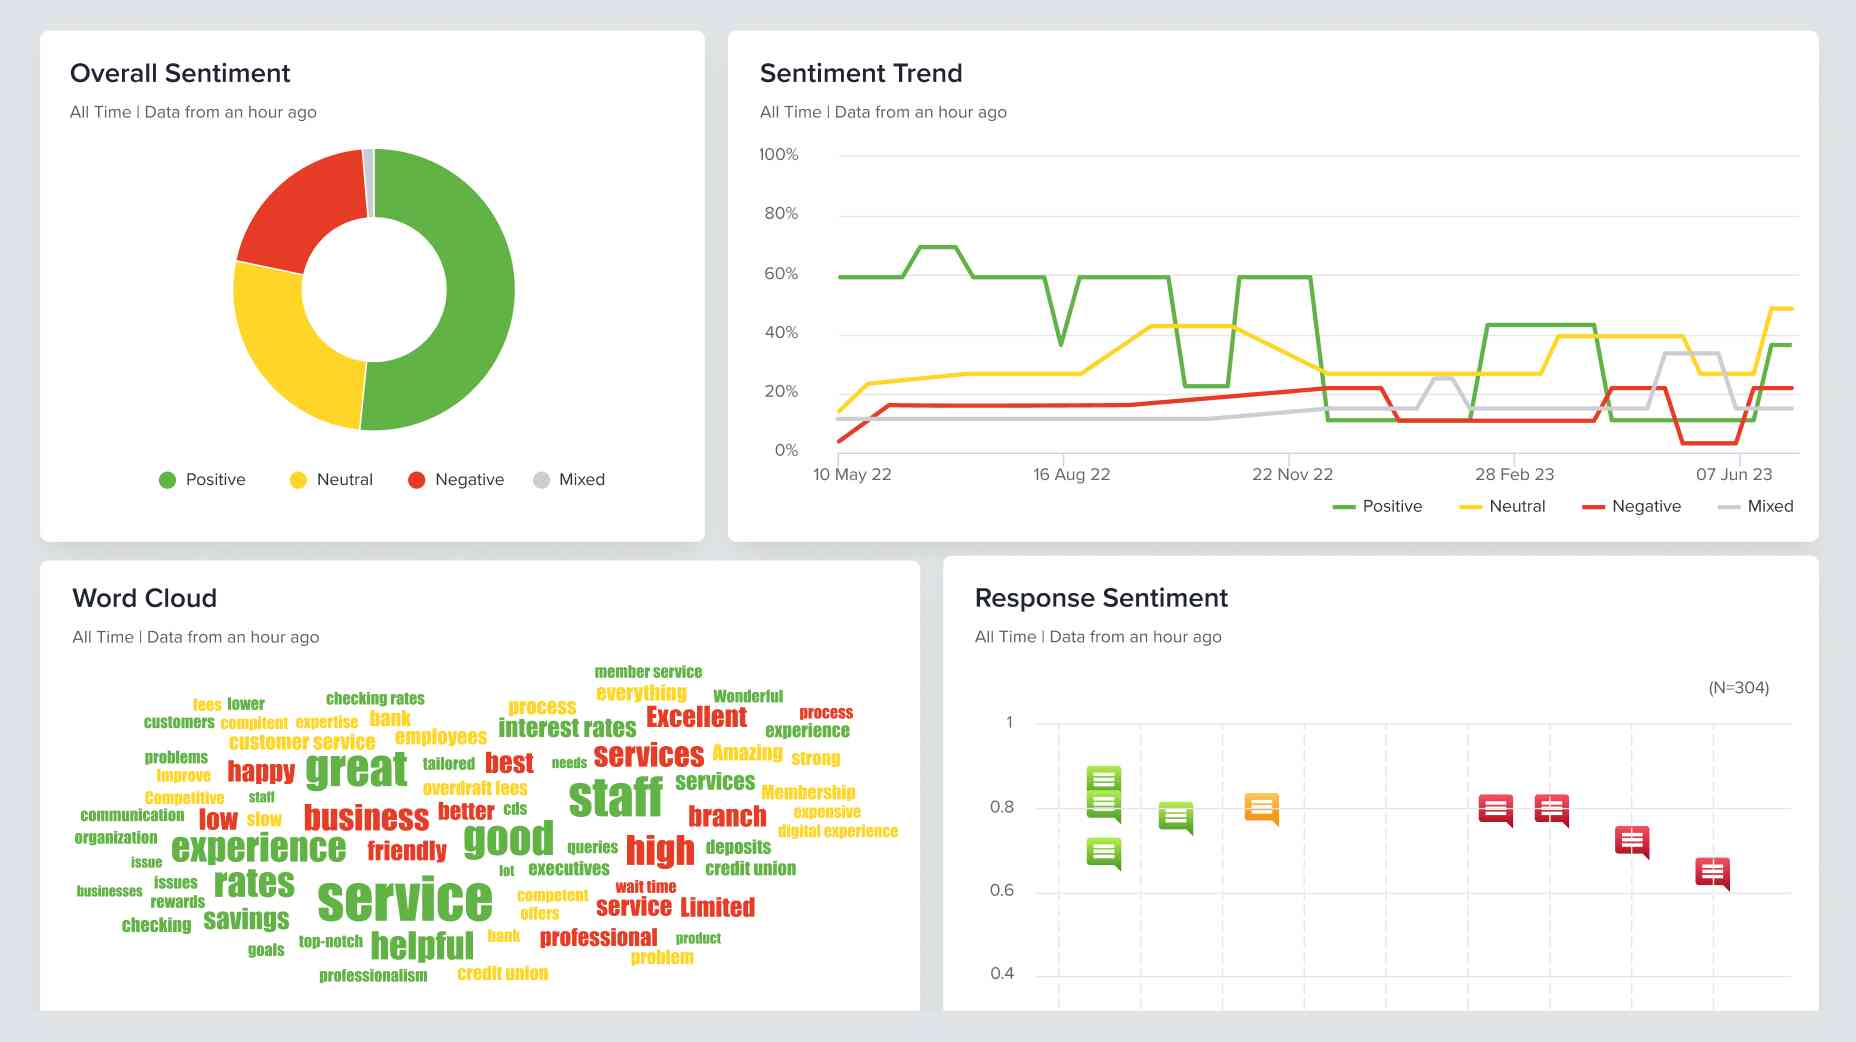Select the topmost green response comment icon
1856x1042 pixels.
pyautogui.click(x=1103, y=779)
